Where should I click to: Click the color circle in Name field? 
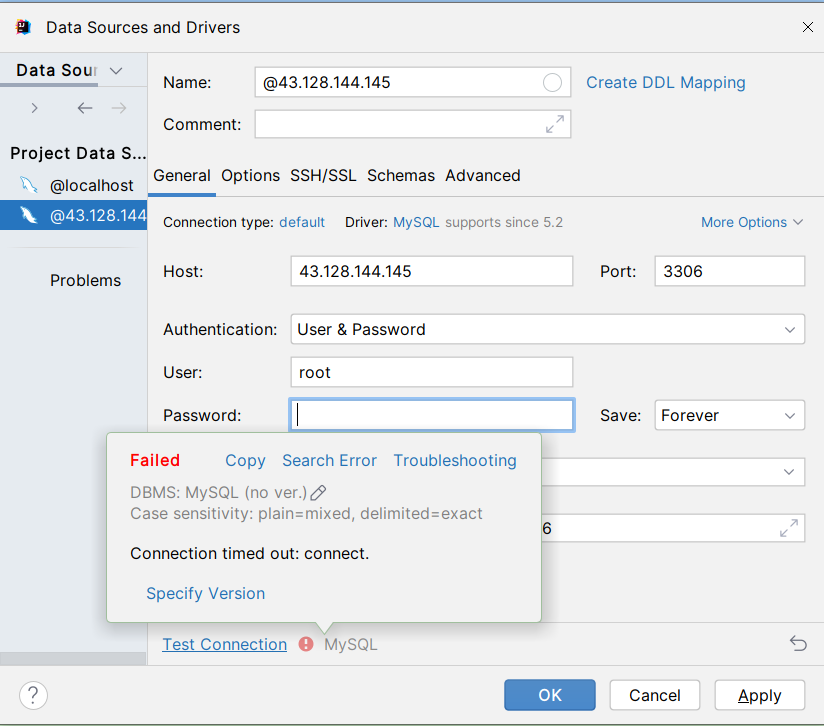(552, 82)
